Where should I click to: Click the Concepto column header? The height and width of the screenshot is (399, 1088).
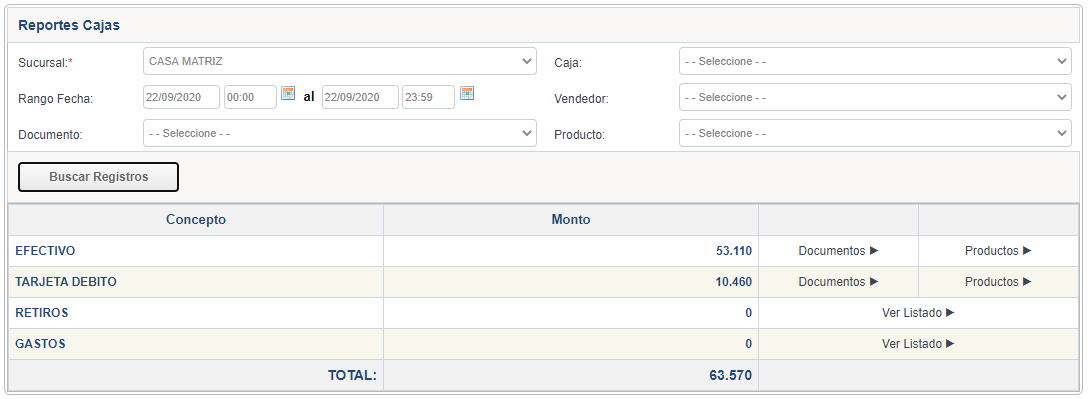tap(196, 219)
